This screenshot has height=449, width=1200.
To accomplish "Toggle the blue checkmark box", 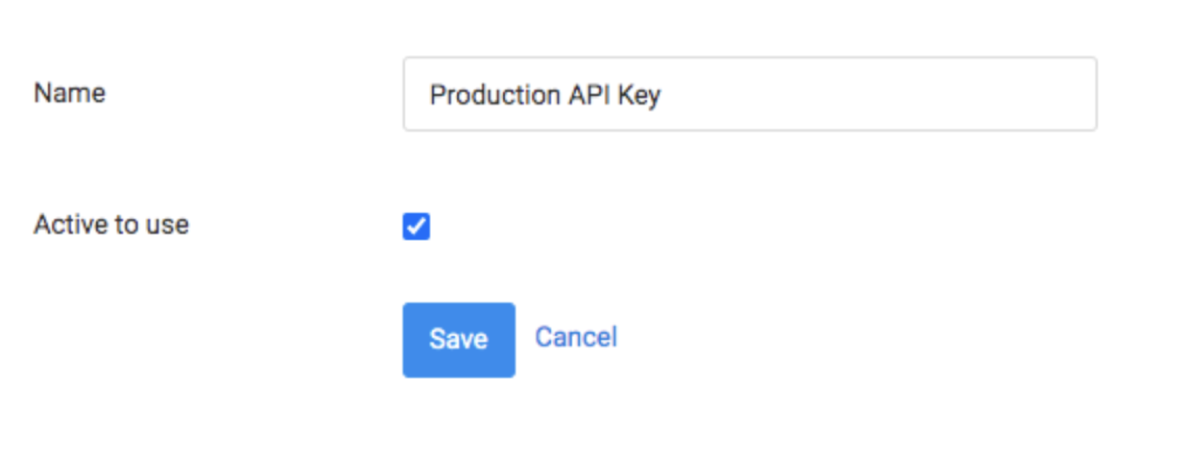I will coord(416,227).
